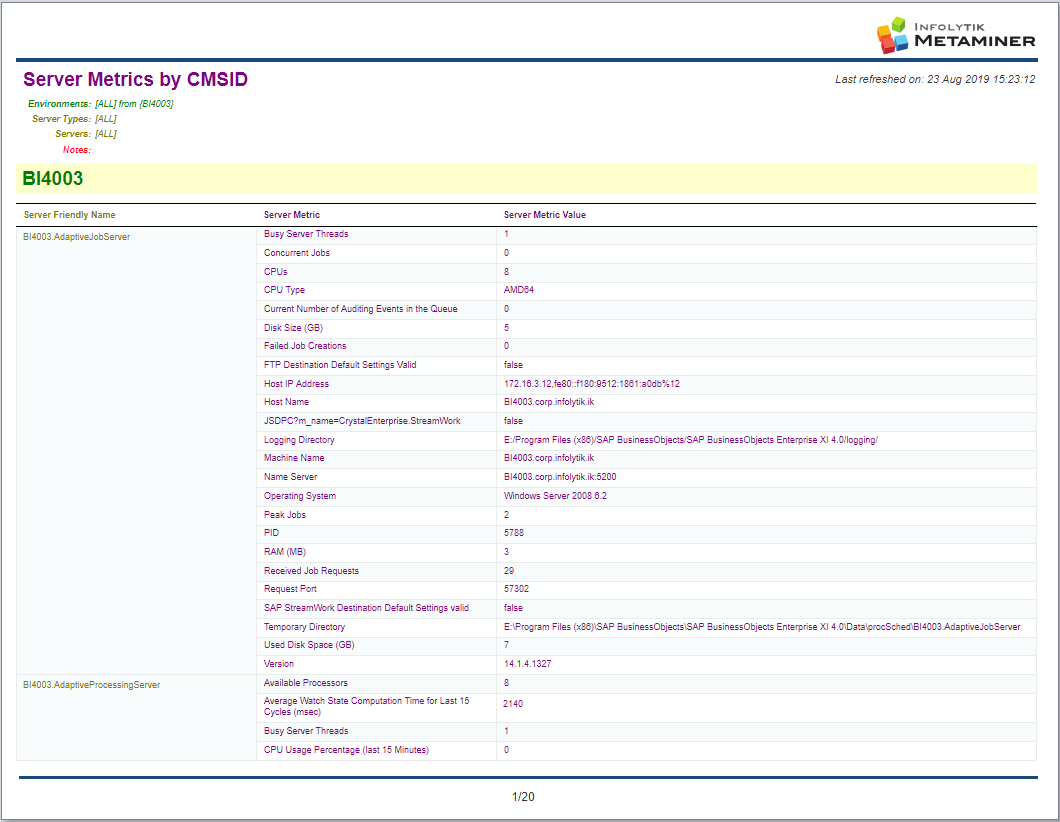Click the "Temporary Directory" metric
1060x822 pixels.
(304, 627)
